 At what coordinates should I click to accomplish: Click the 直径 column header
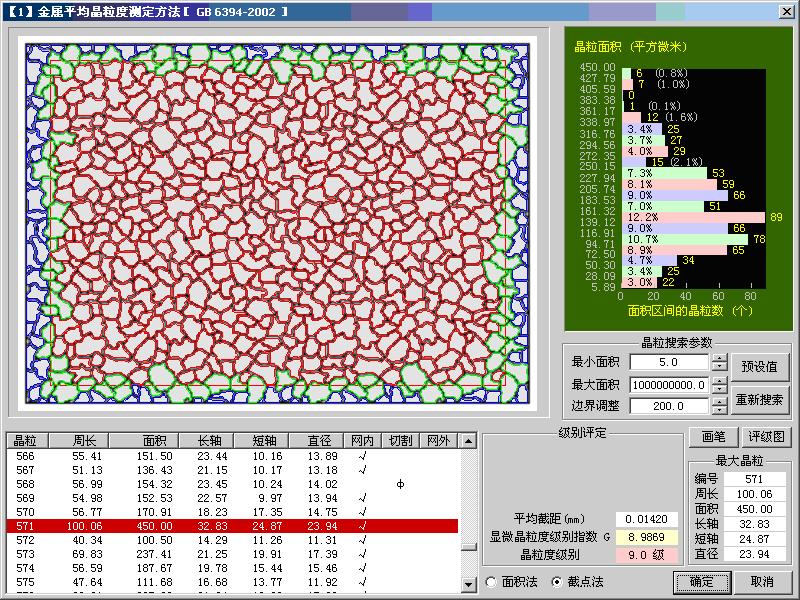tap(318, 440)
